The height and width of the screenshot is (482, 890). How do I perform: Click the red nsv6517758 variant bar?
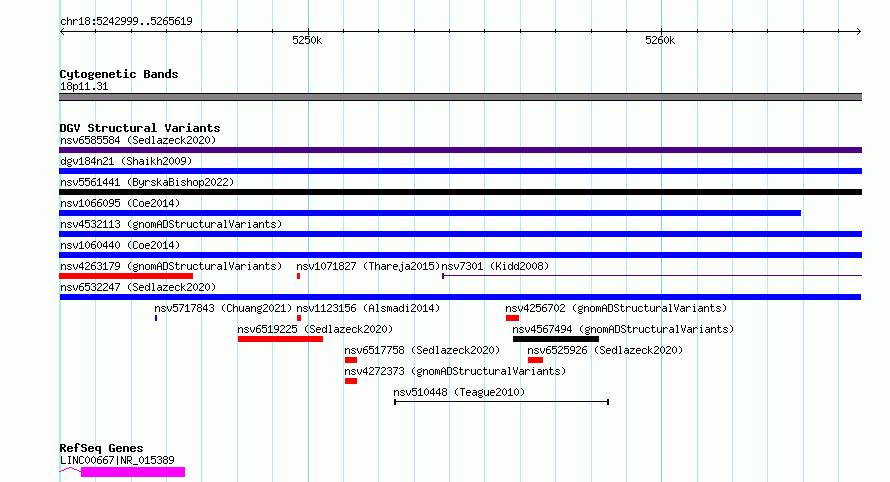pos(351,360)
